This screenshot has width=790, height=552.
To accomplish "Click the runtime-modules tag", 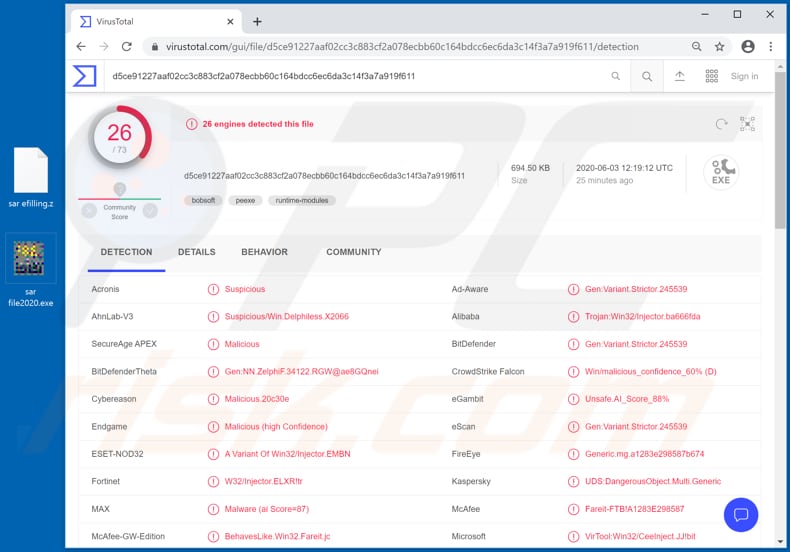I will coord(302,200).
